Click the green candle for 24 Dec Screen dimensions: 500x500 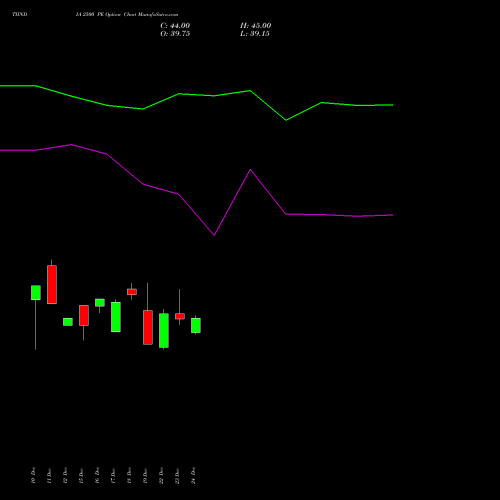click(196, 326)
